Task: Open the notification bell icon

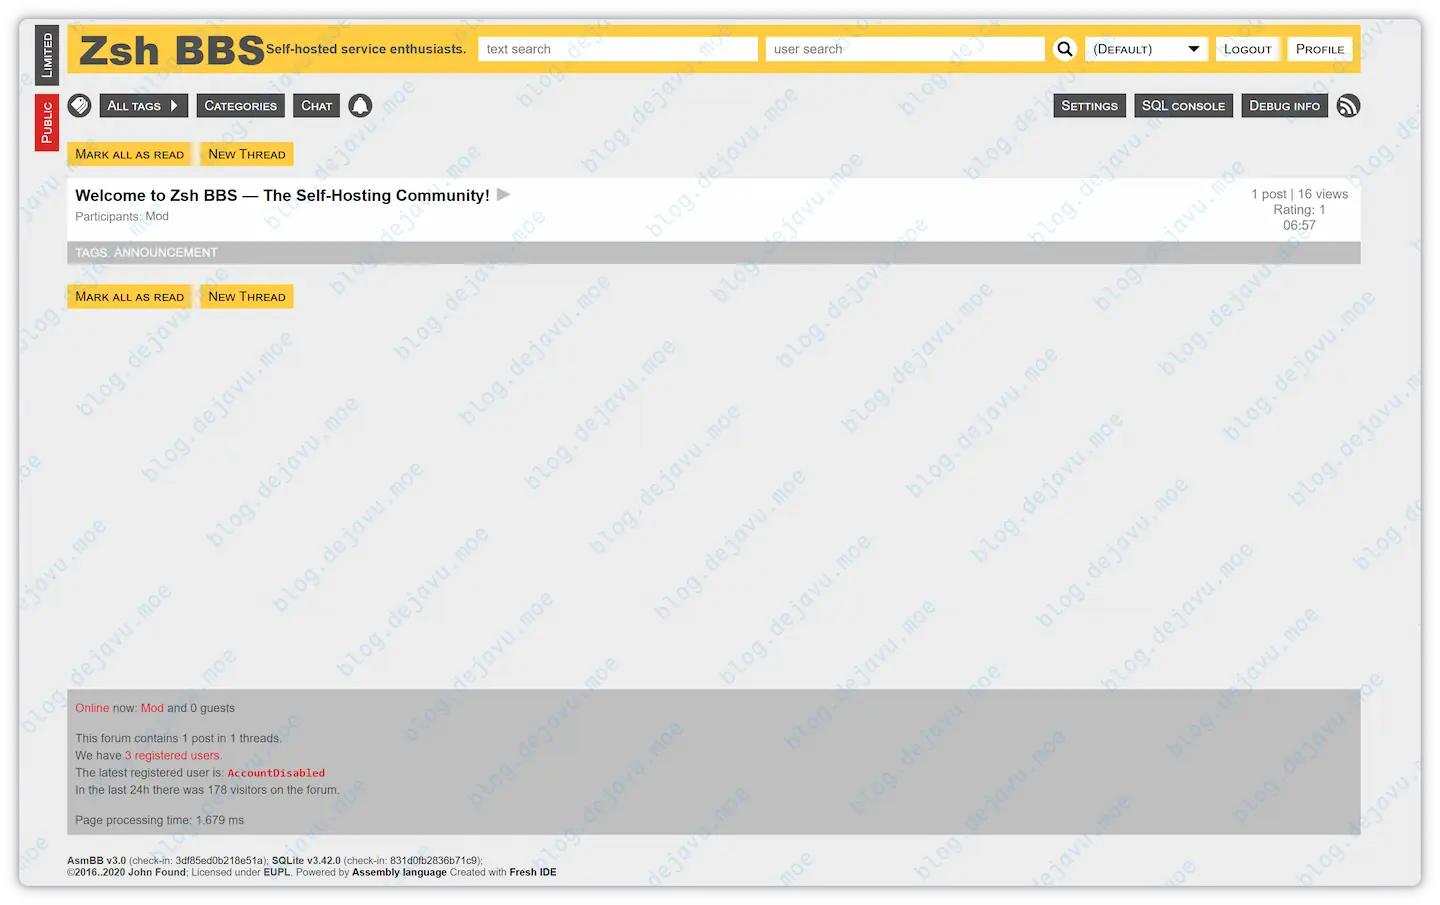Action: (360, 105)
